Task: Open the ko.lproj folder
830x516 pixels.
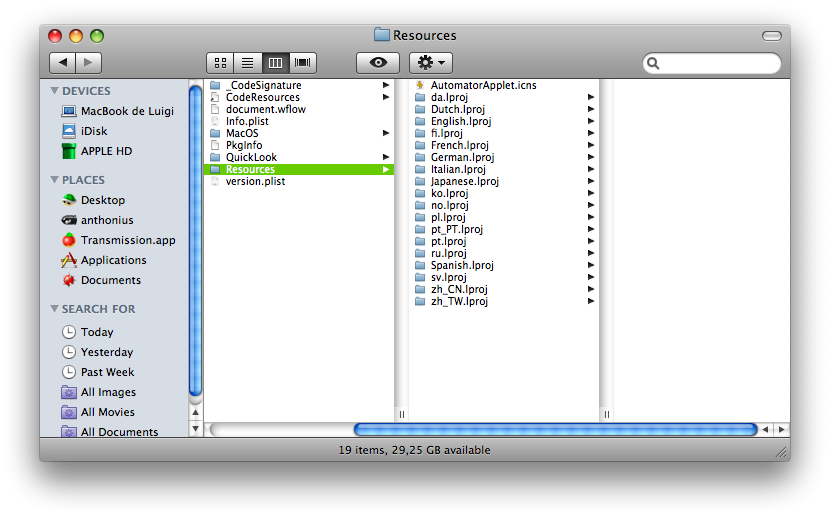Action: point(504,193)
